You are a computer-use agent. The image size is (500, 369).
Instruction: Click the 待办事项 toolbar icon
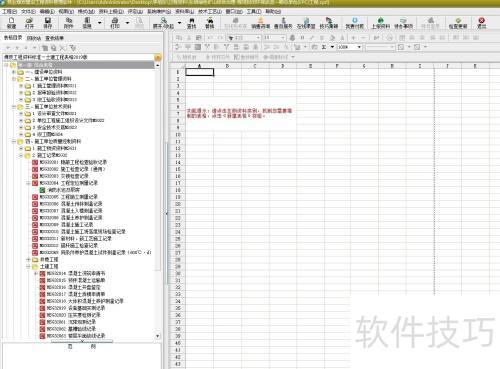[x=403, y=23]
